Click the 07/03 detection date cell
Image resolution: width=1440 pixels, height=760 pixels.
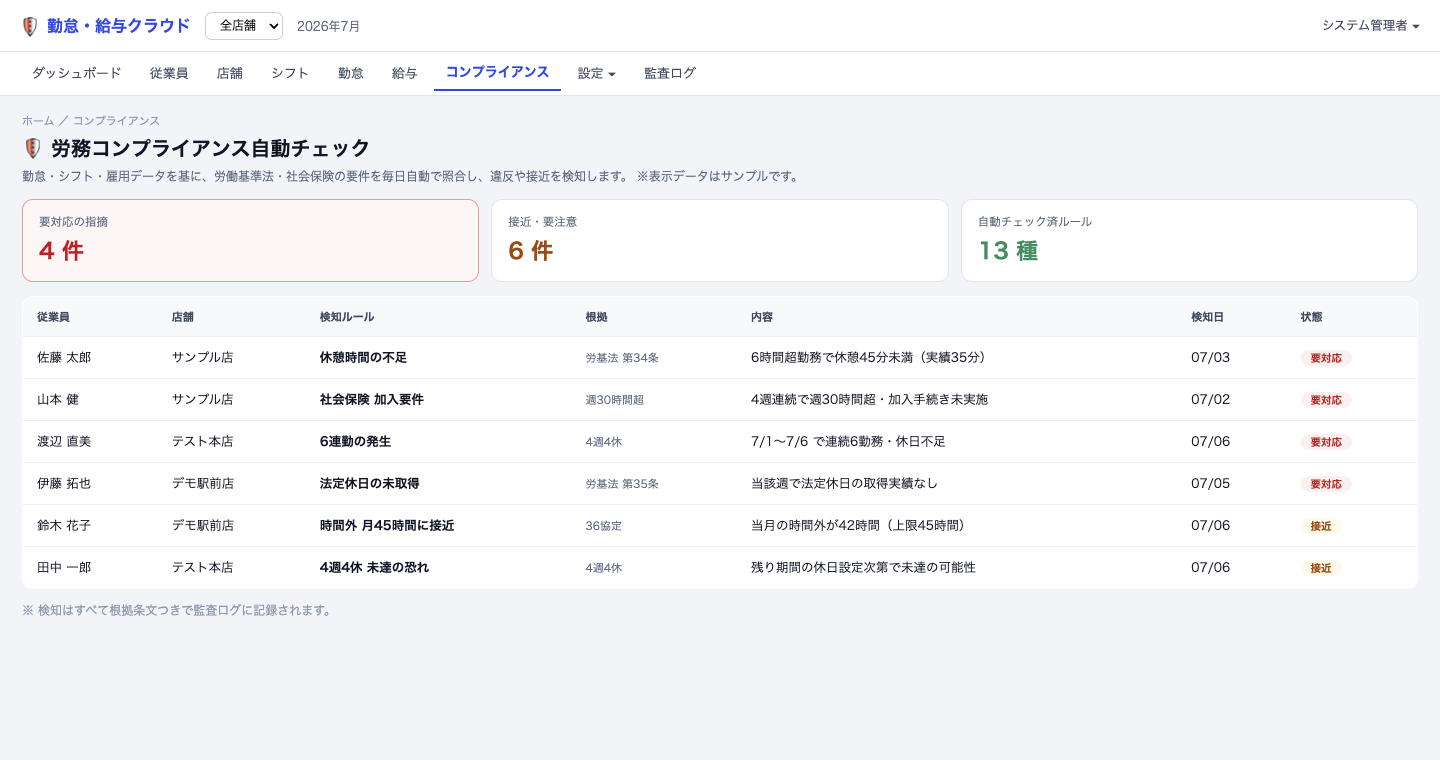pyautogui.click(x=1210, y=357)
